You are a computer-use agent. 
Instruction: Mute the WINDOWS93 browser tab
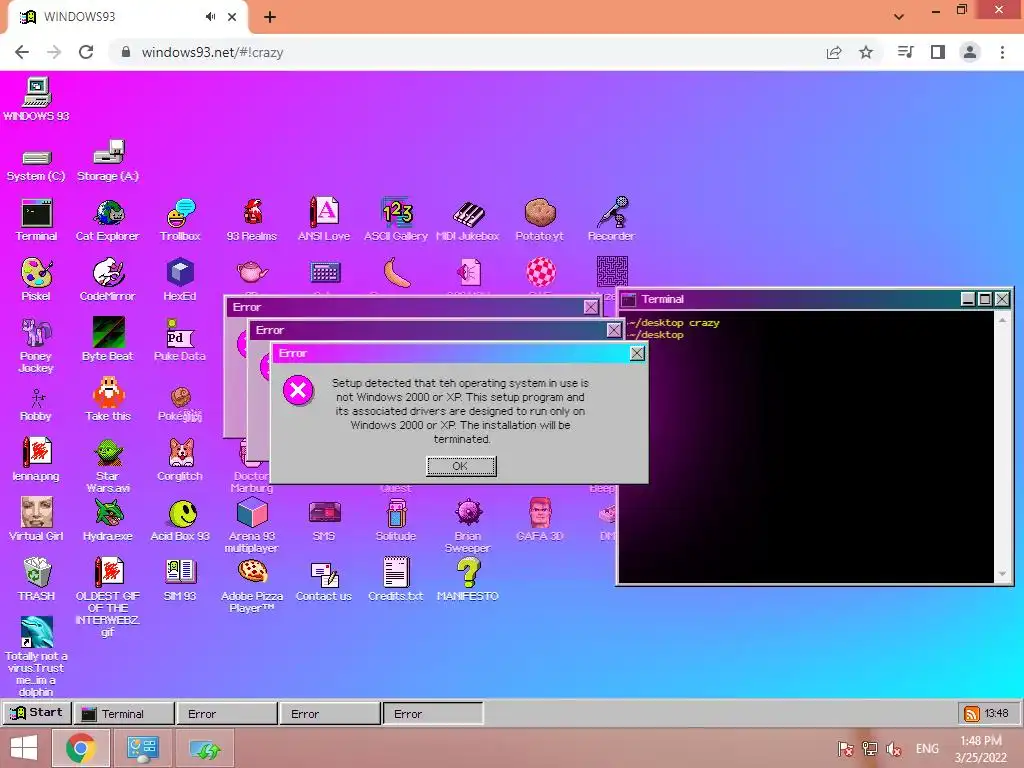[210, 17]
